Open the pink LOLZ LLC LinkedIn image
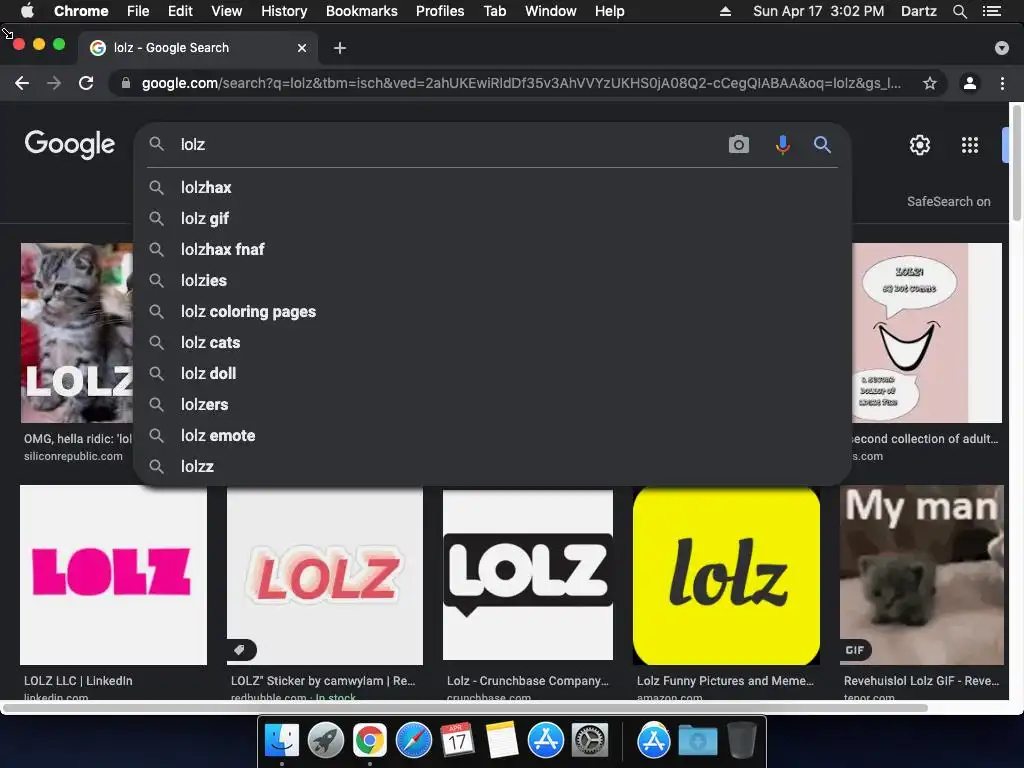The image size is (1024, 768). [114, 575]
